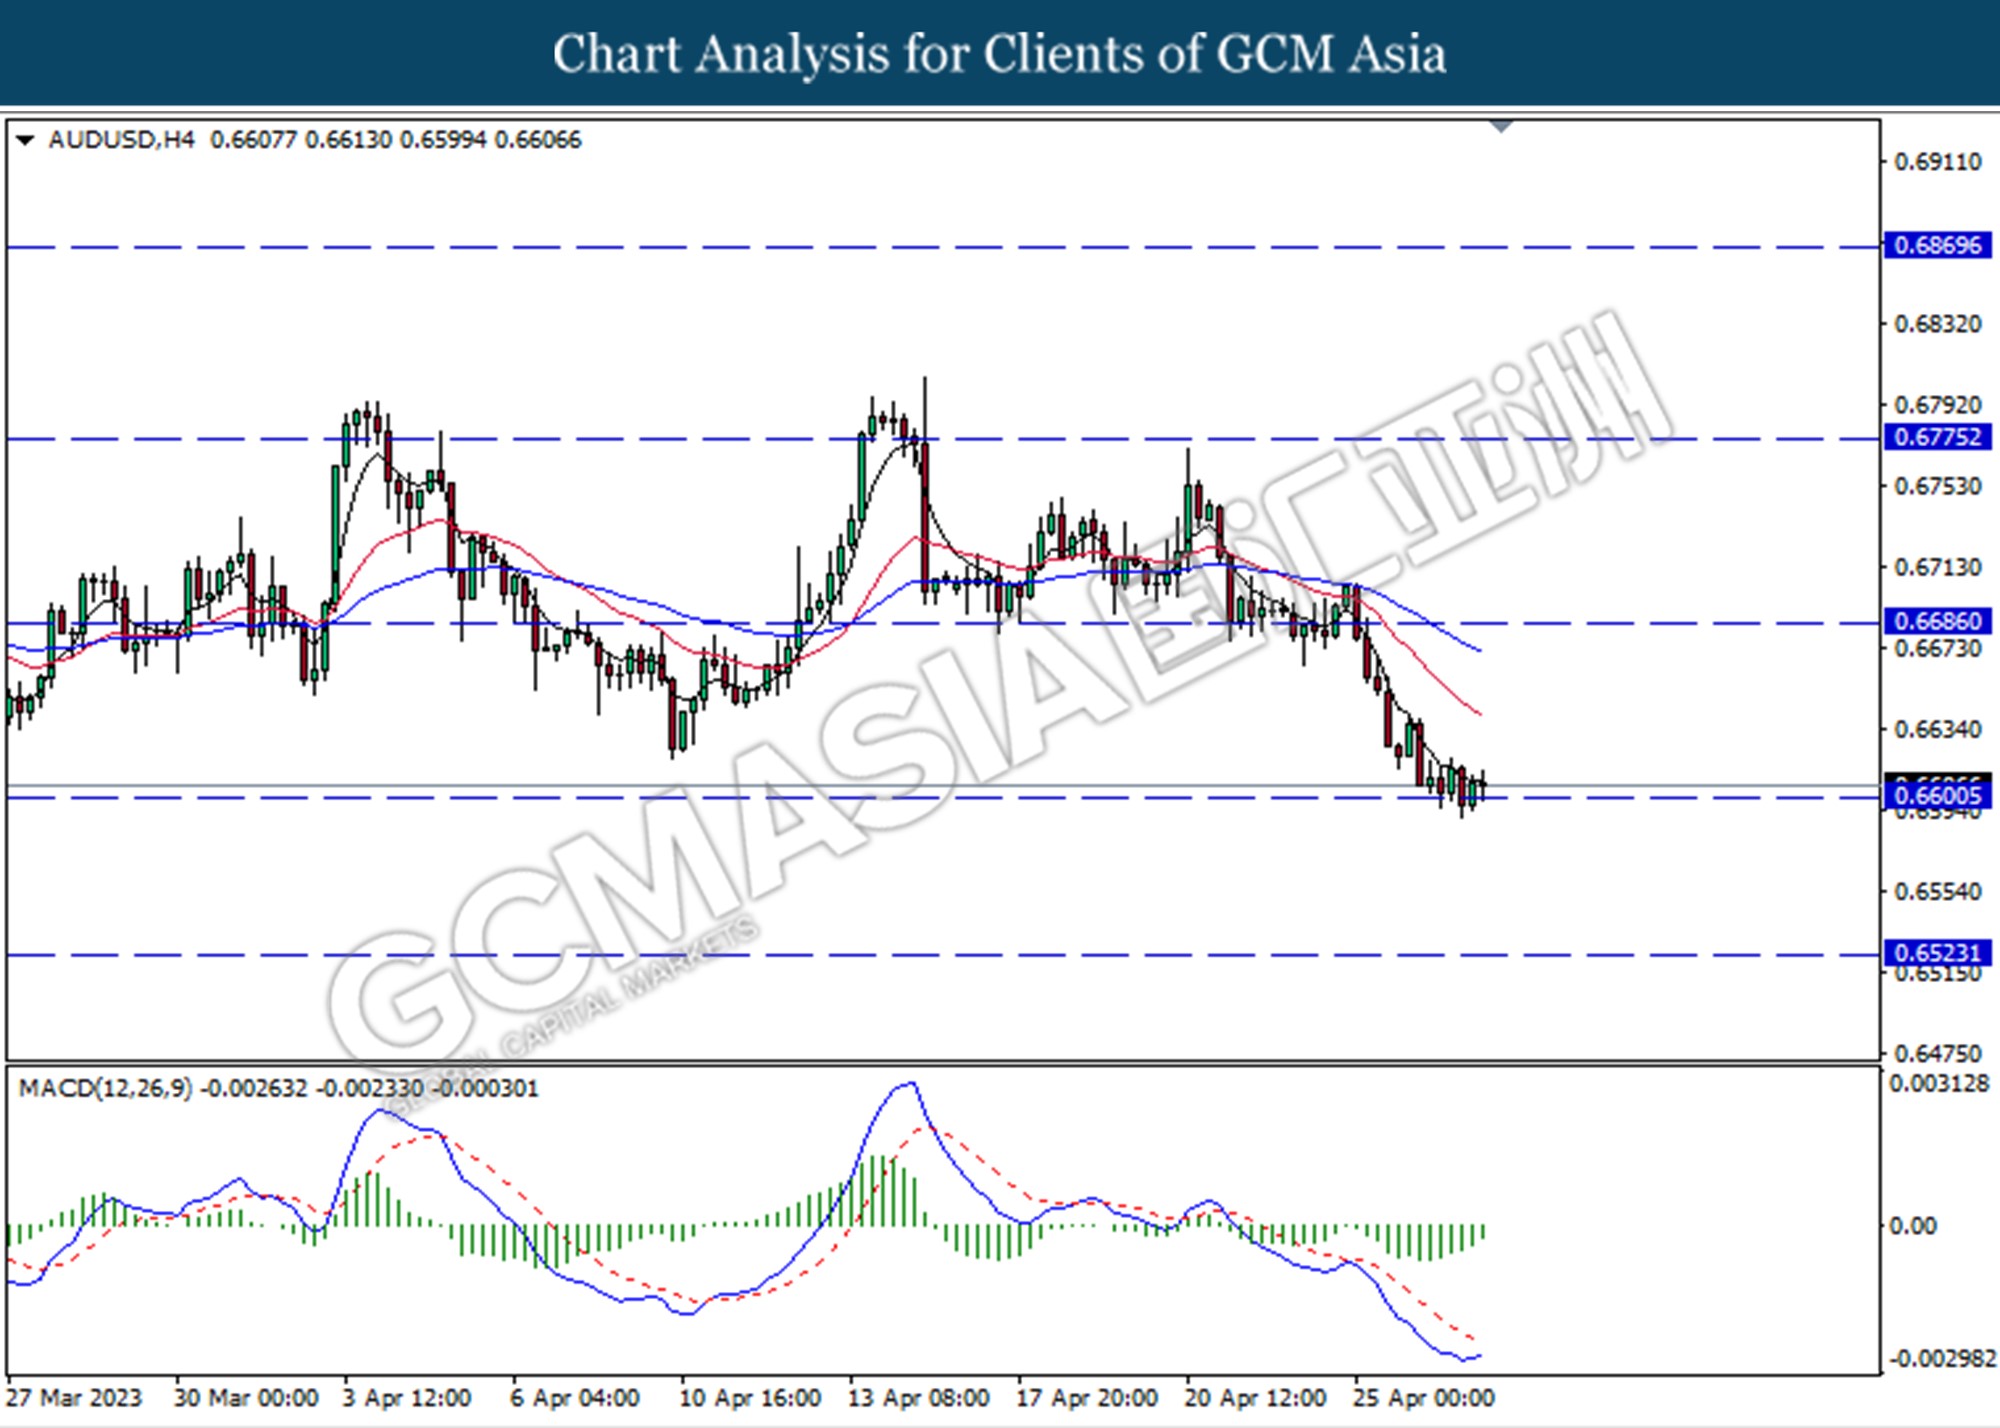2000x1428 pixels.
Task: Click the 6 Apr 04:00 time label
Action: 575,1397
